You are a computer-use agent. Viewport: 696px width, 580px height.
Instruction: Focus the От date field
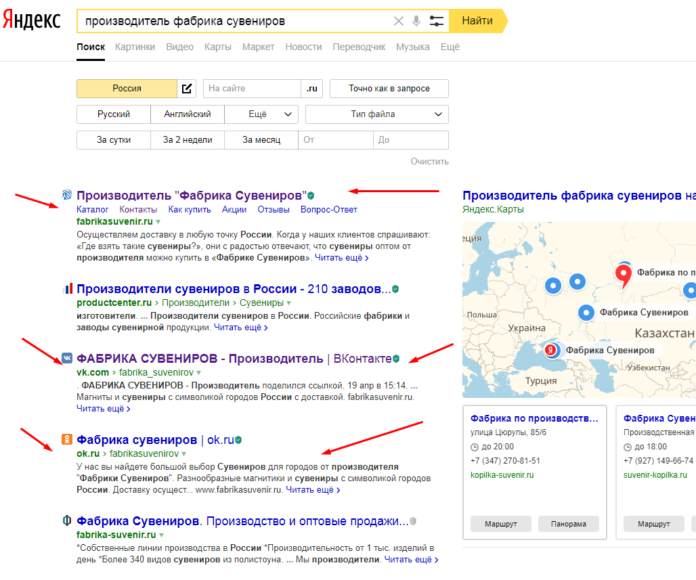coord(336,140)
